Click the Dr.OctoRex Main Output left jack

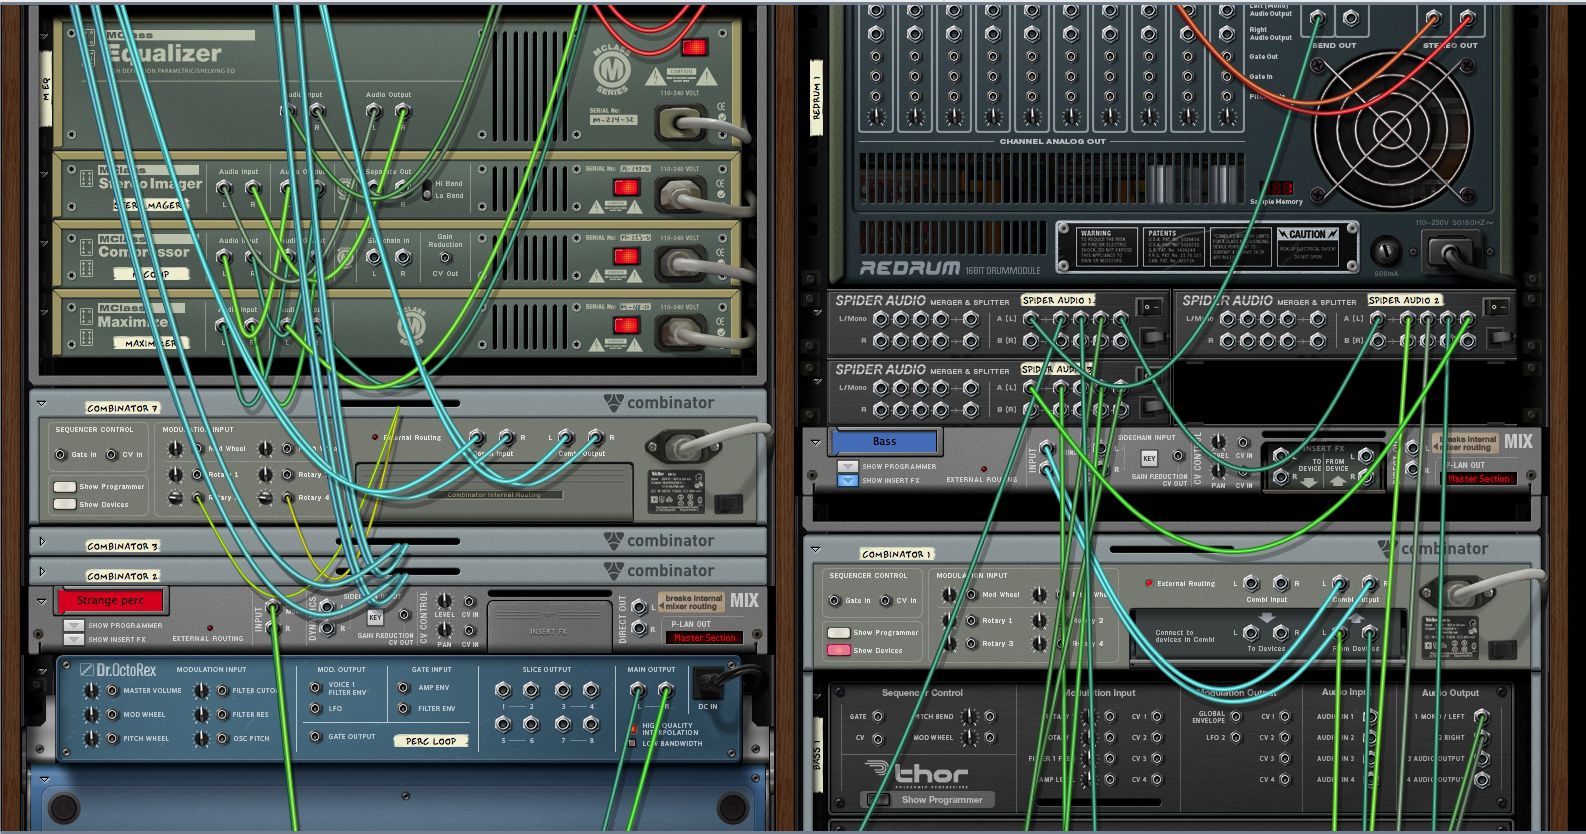pyautogui.click(x=637, y=690)
